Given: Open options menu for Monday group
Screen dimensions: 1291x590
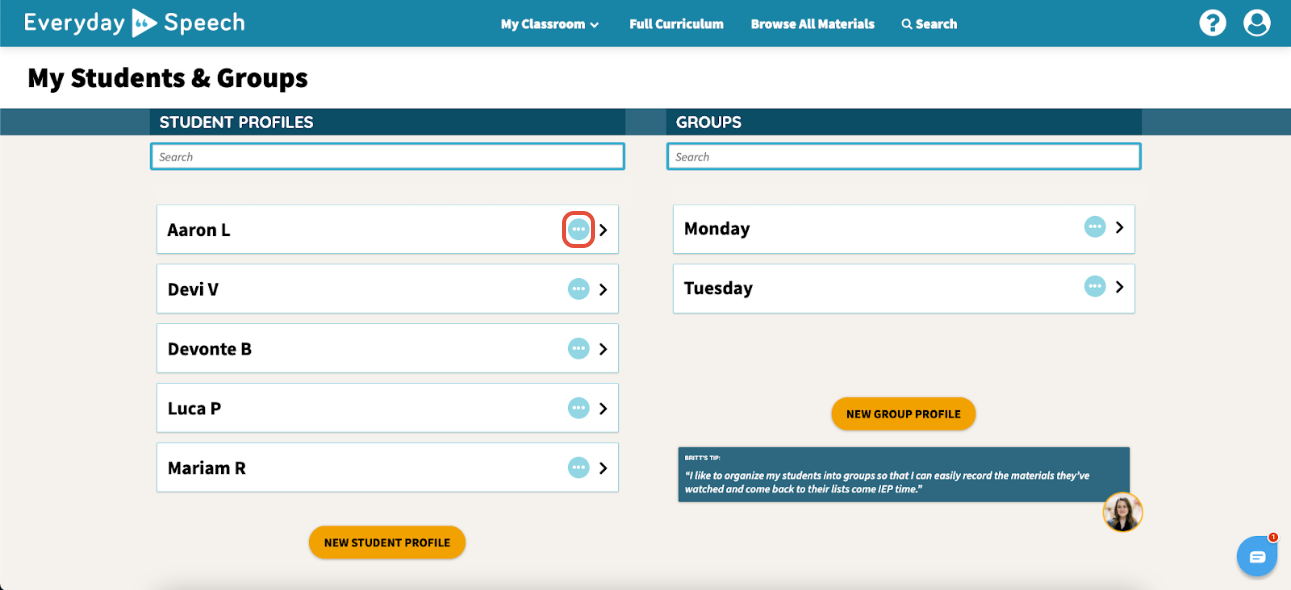Looking at the screenshot, I should (1095, 227).
